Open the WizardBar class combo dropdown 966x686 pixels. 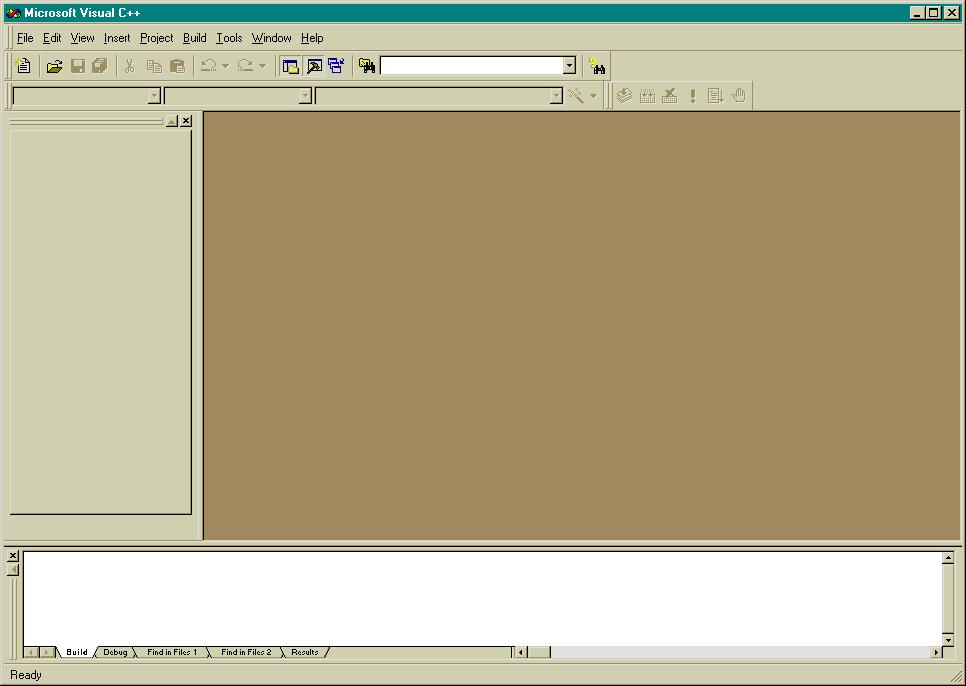[154, 96]
